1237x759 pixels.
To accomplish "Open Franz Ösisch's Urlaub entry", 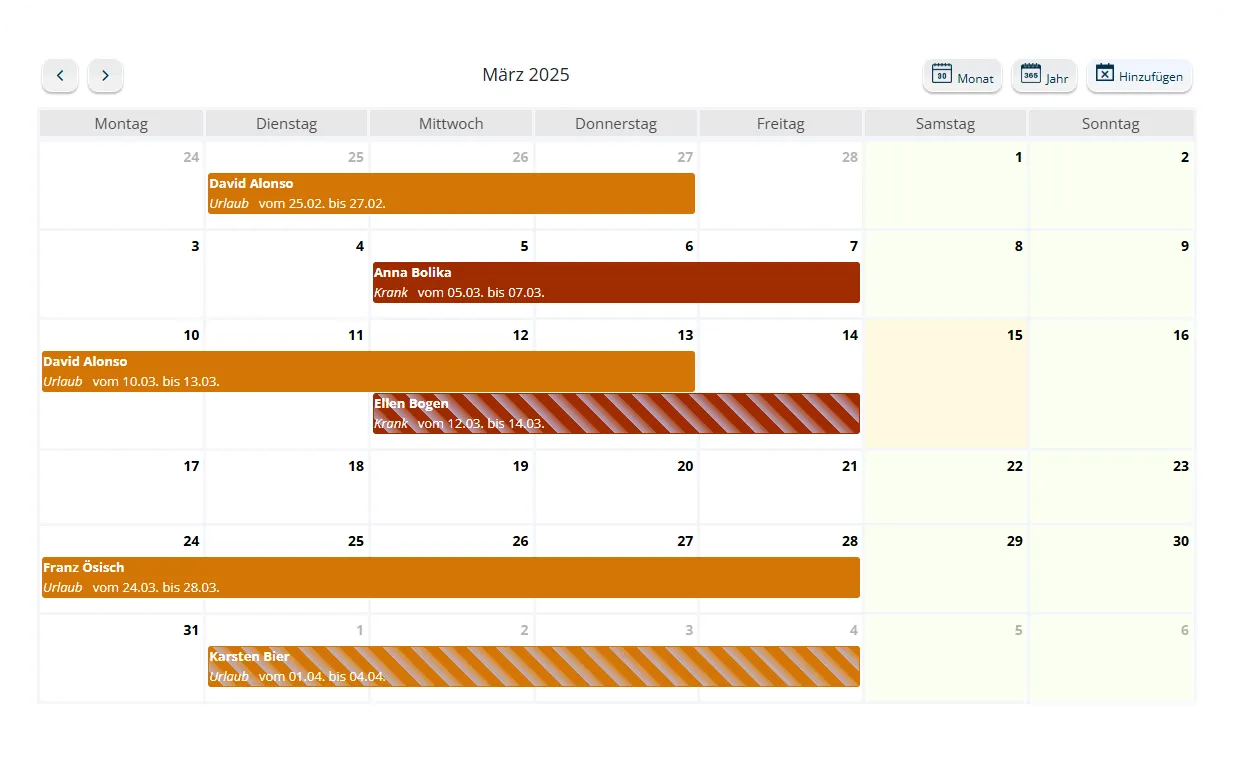I will [x=451, y=577].
